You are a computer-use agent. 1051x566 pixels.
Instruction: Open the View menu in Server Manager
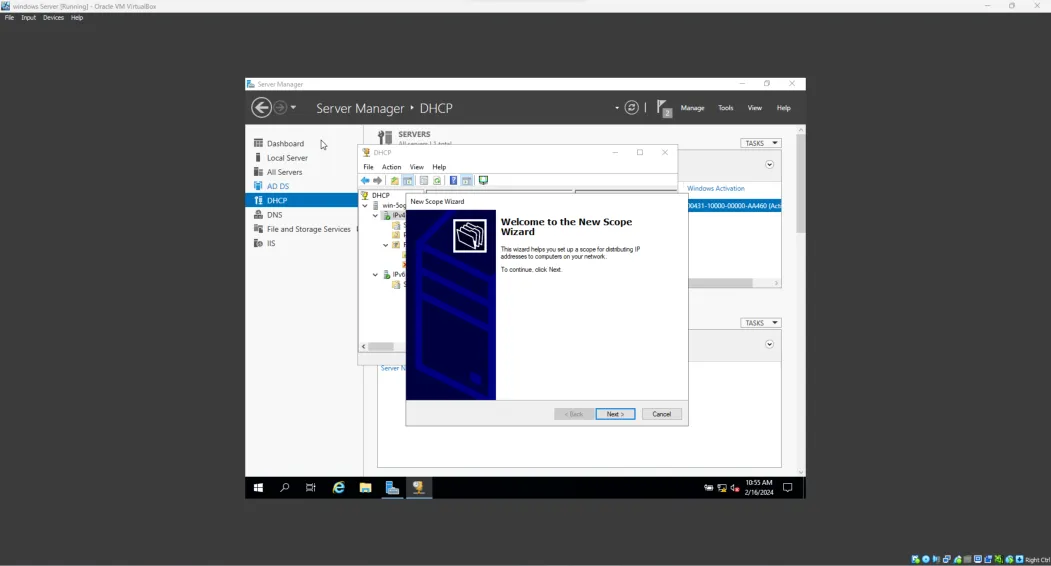755,108
